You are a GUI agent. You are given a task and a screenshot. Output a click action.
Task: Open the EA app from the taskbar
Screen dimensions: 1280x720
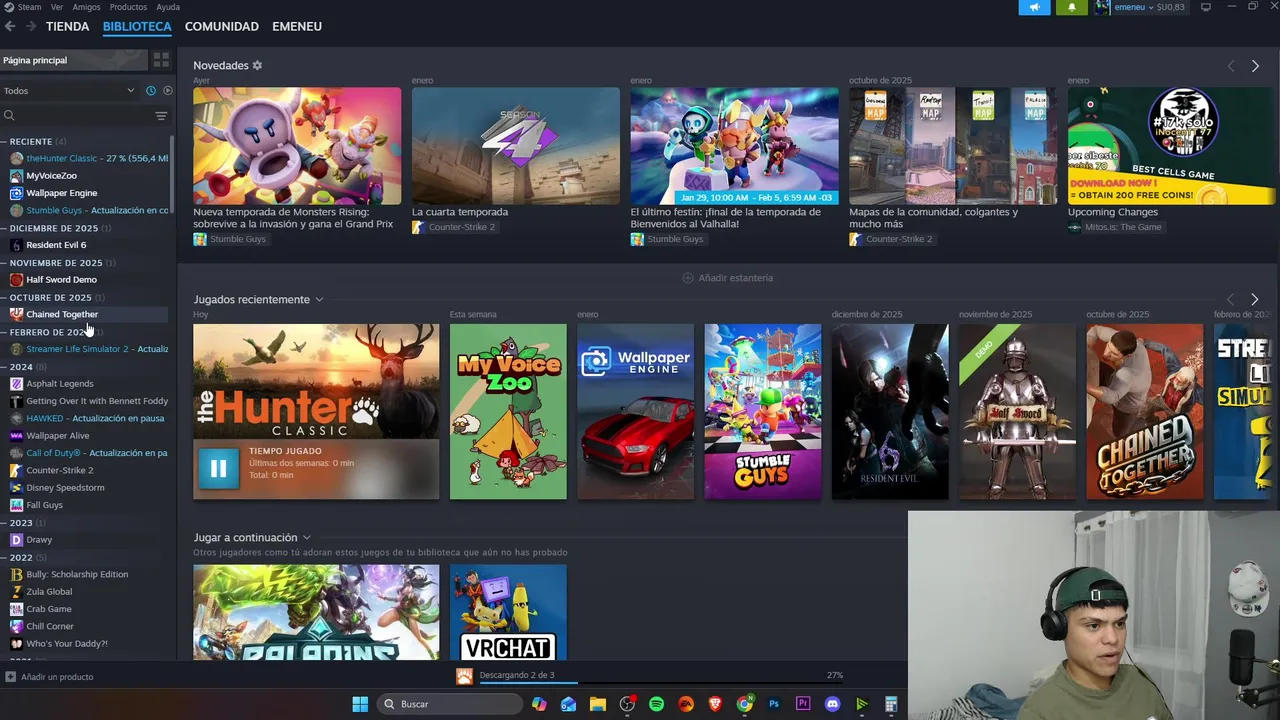[686, 704]
